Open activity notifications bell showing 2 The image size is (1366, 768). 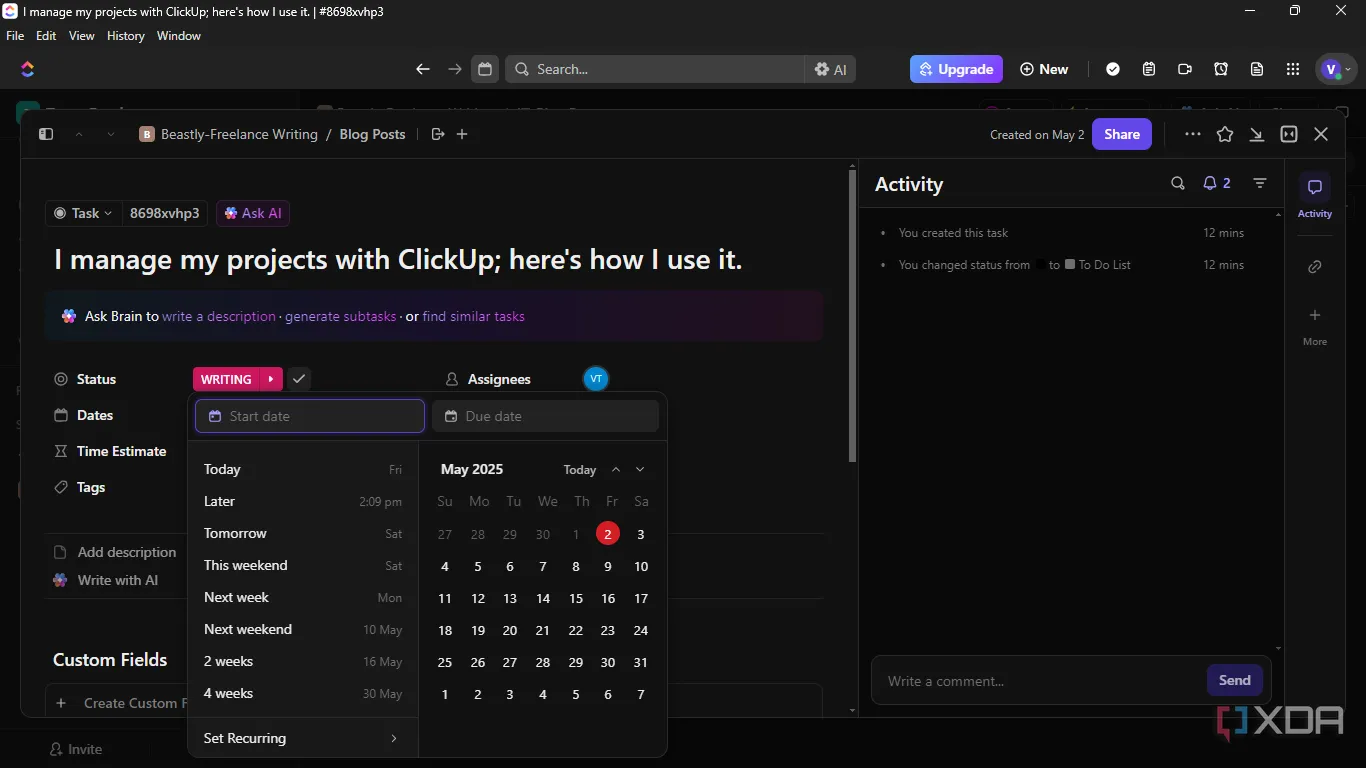(x=1217, y=183)
